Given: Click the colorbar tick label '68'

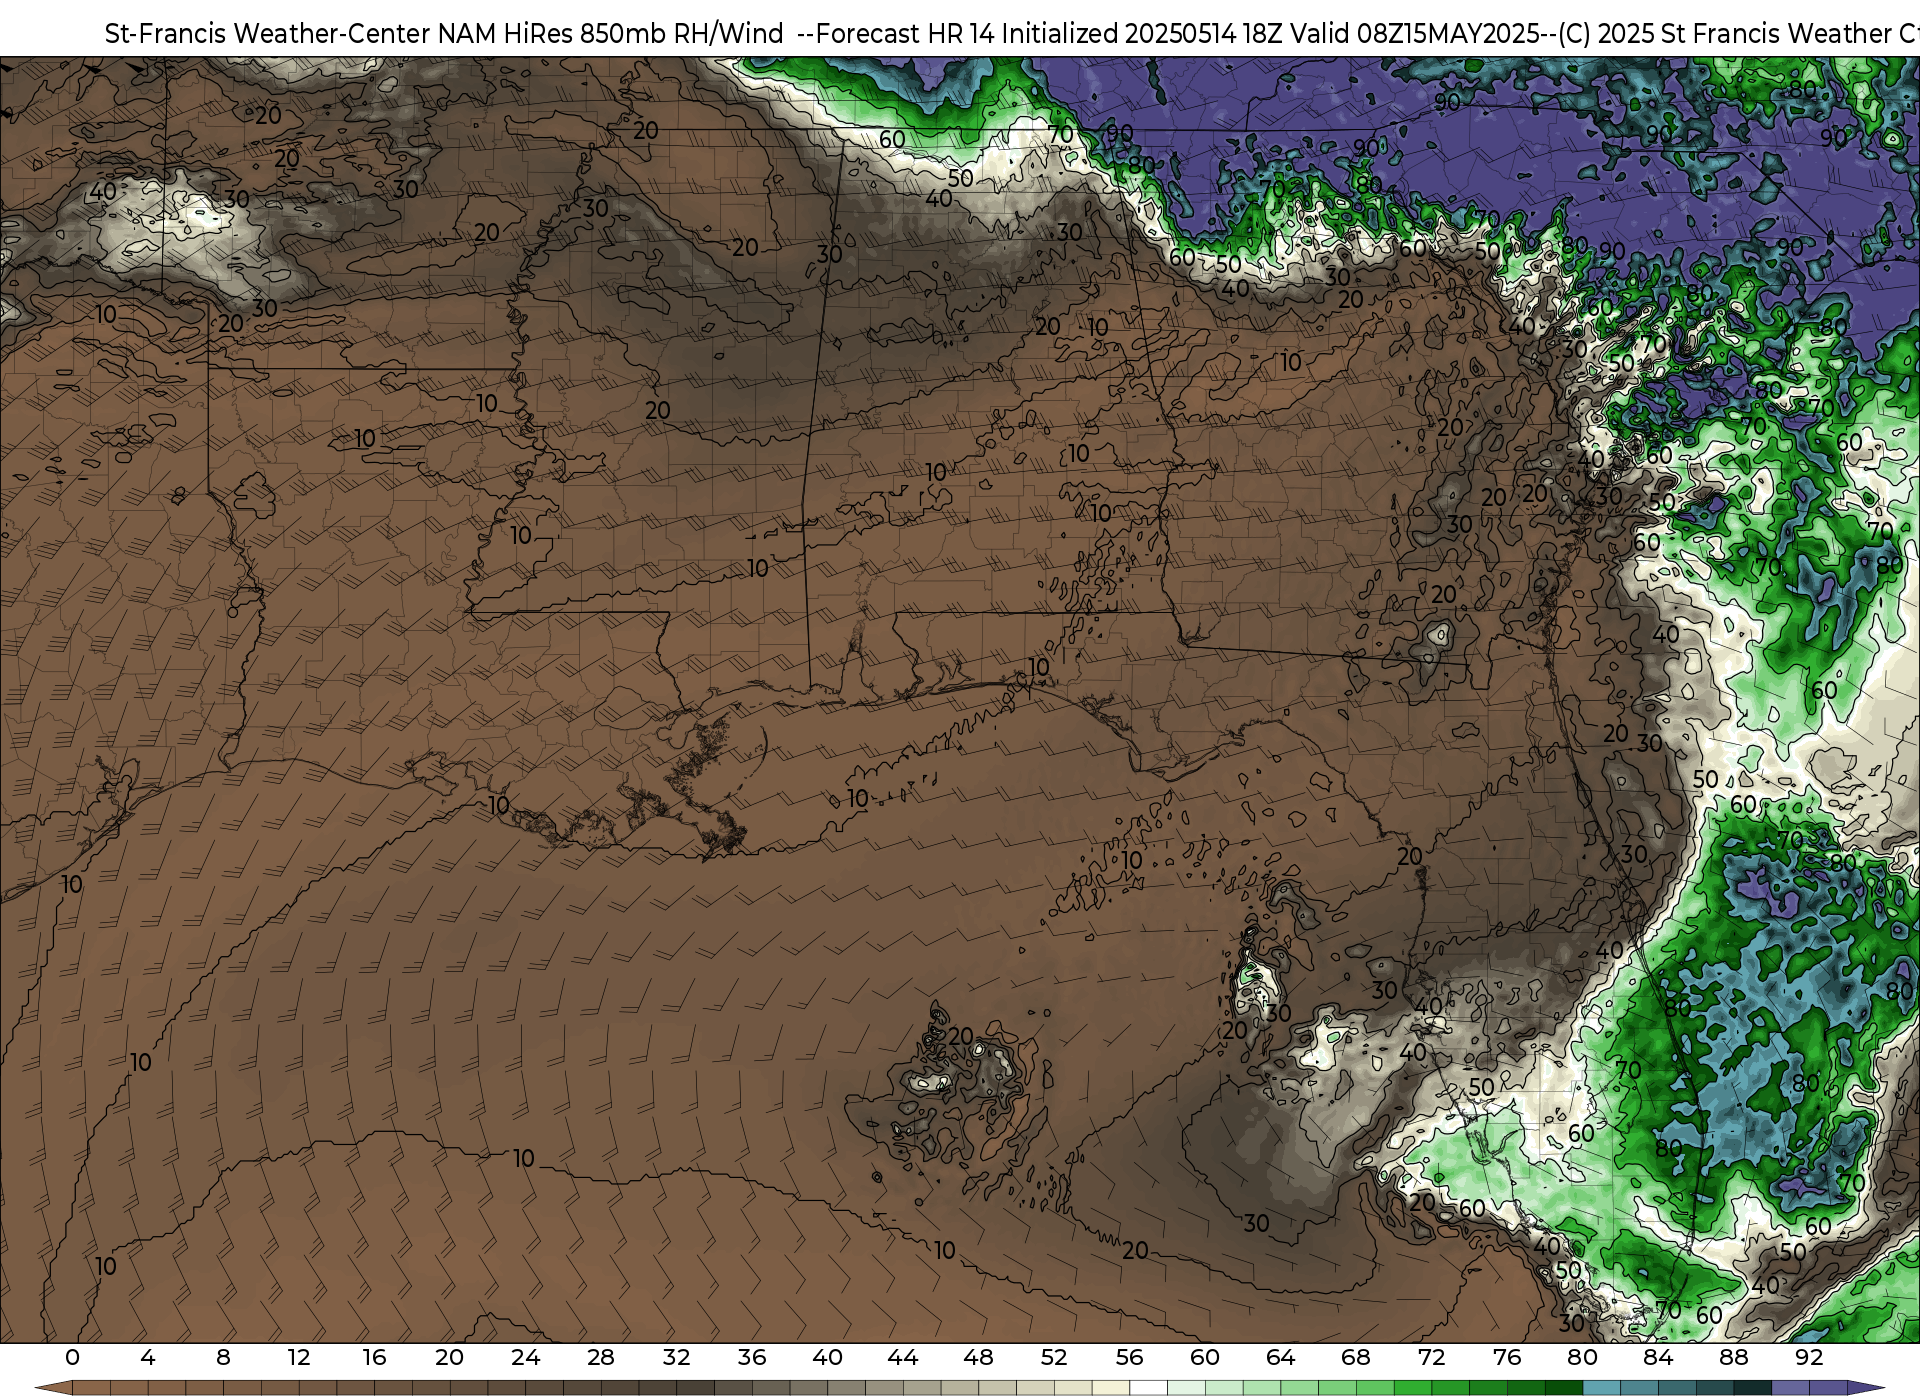Looking at the screenshot, I should [1356, 1357].
